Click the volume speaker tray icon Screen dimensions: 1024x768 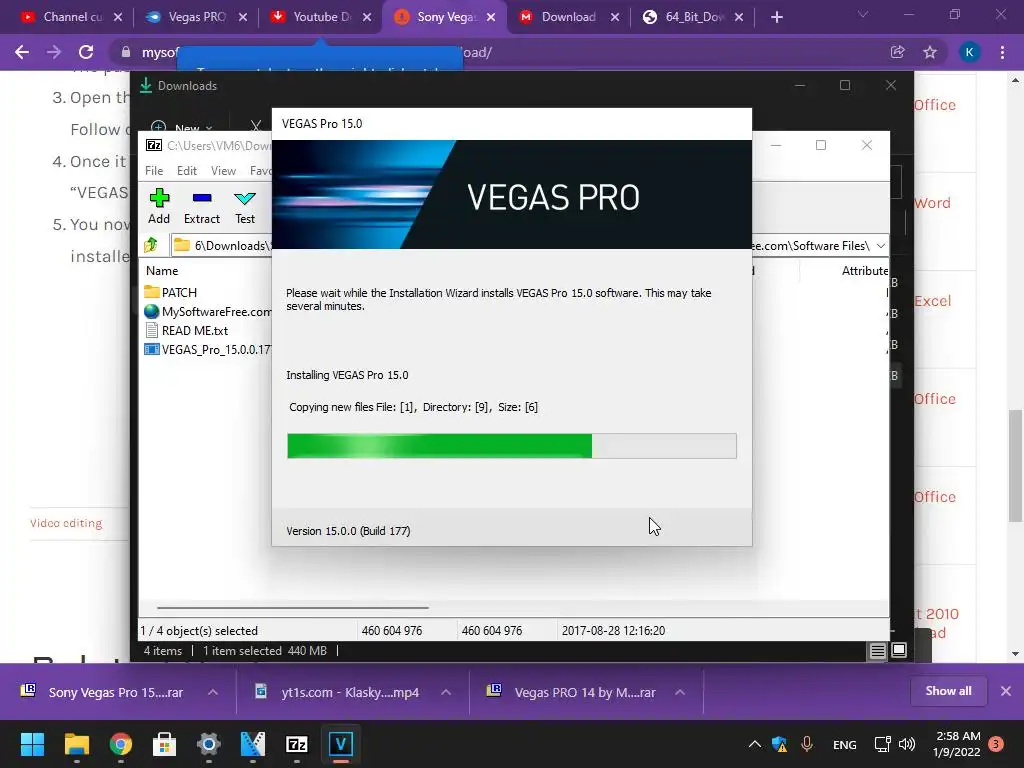tap(906, 744)
